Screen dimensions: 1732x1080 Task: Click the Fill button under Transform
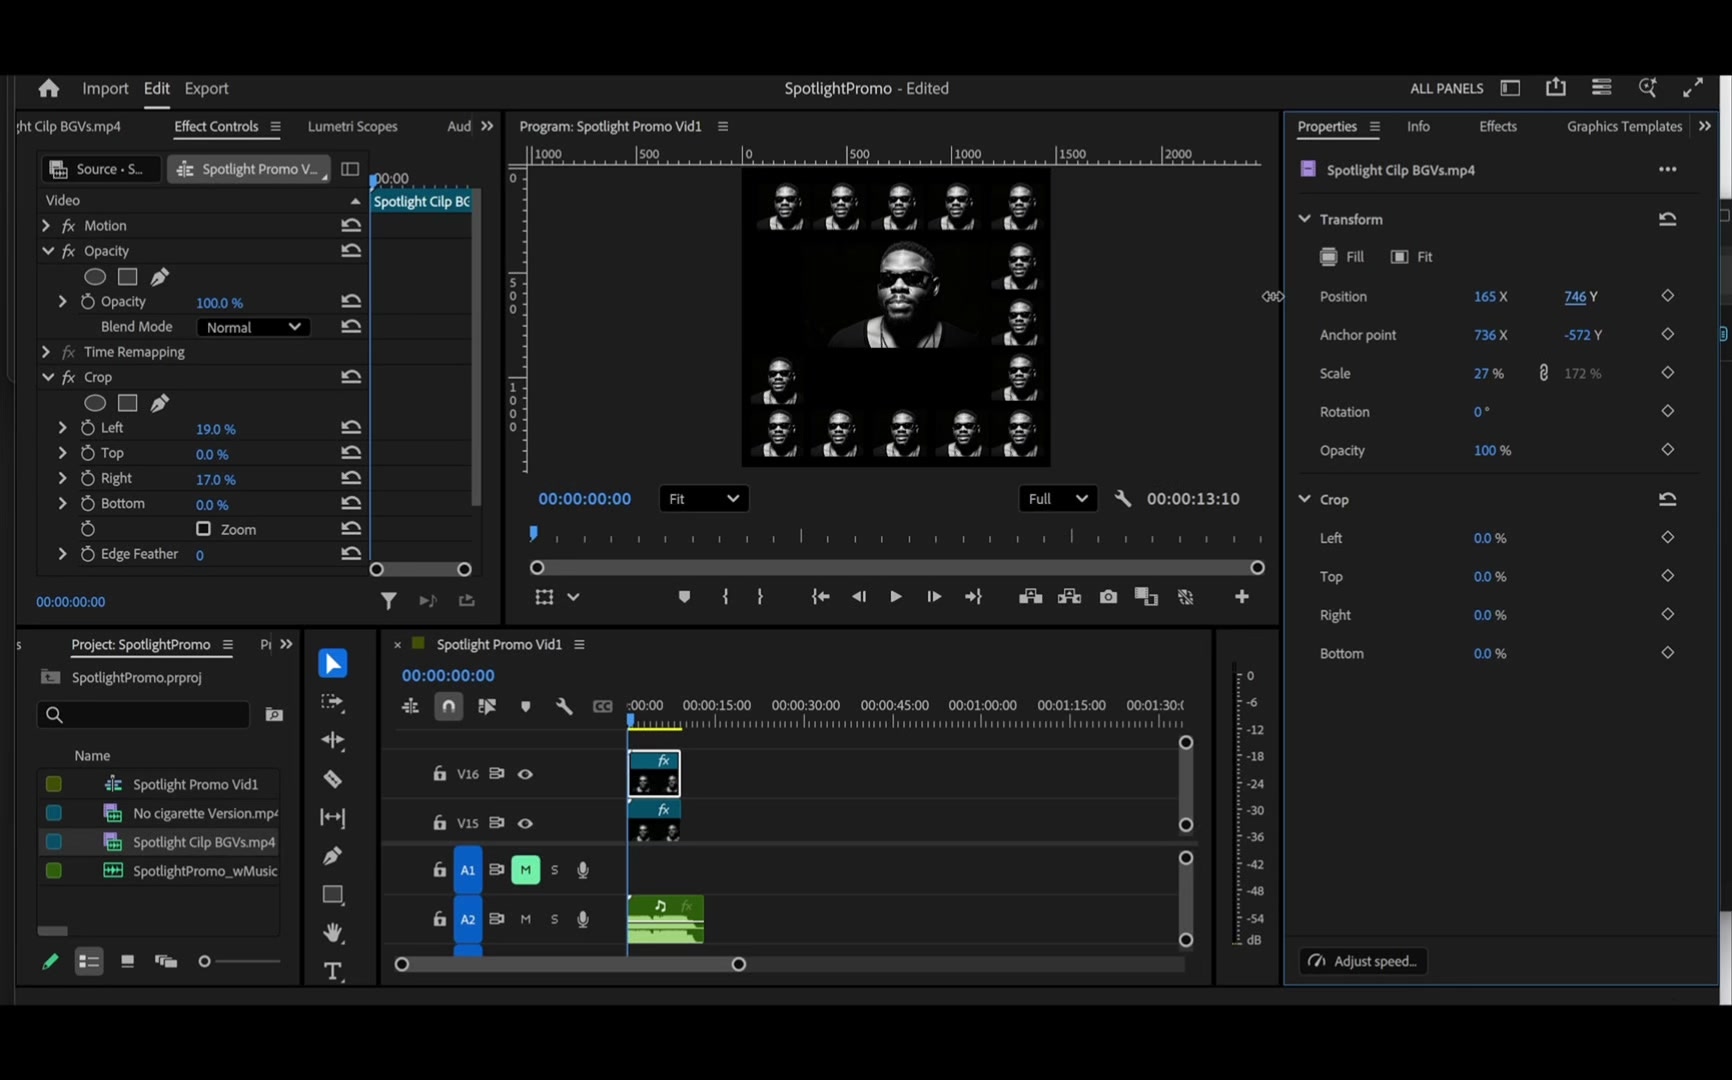(1341, 257)
